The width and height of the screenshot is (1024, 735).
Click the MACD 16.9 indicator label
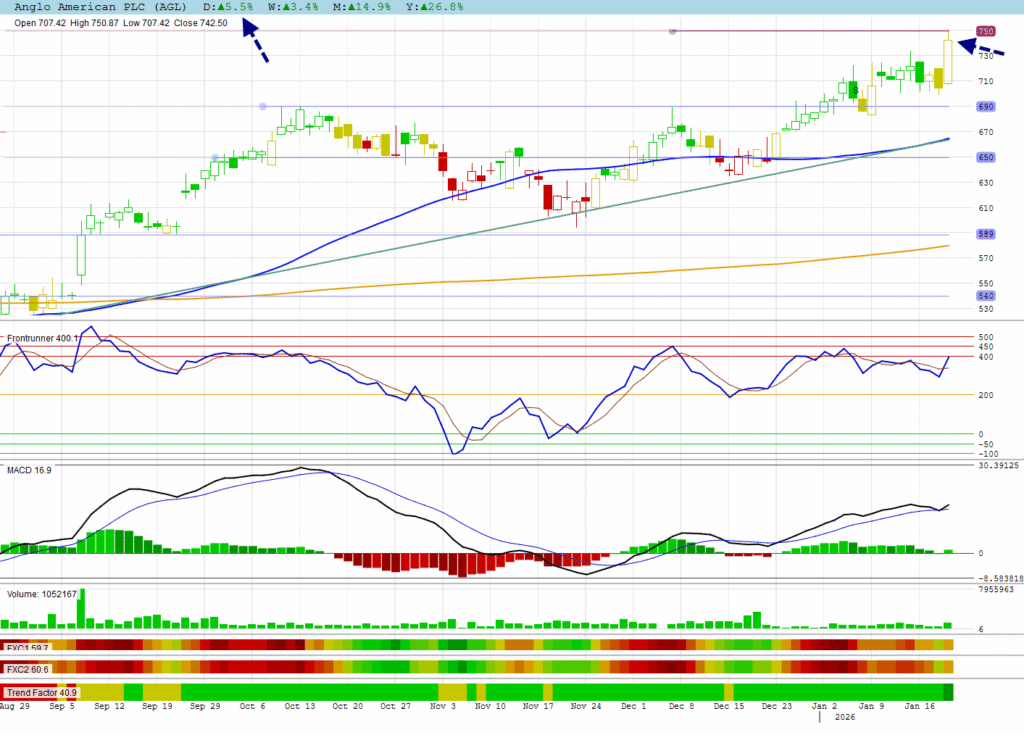click(x=29, y=469)
